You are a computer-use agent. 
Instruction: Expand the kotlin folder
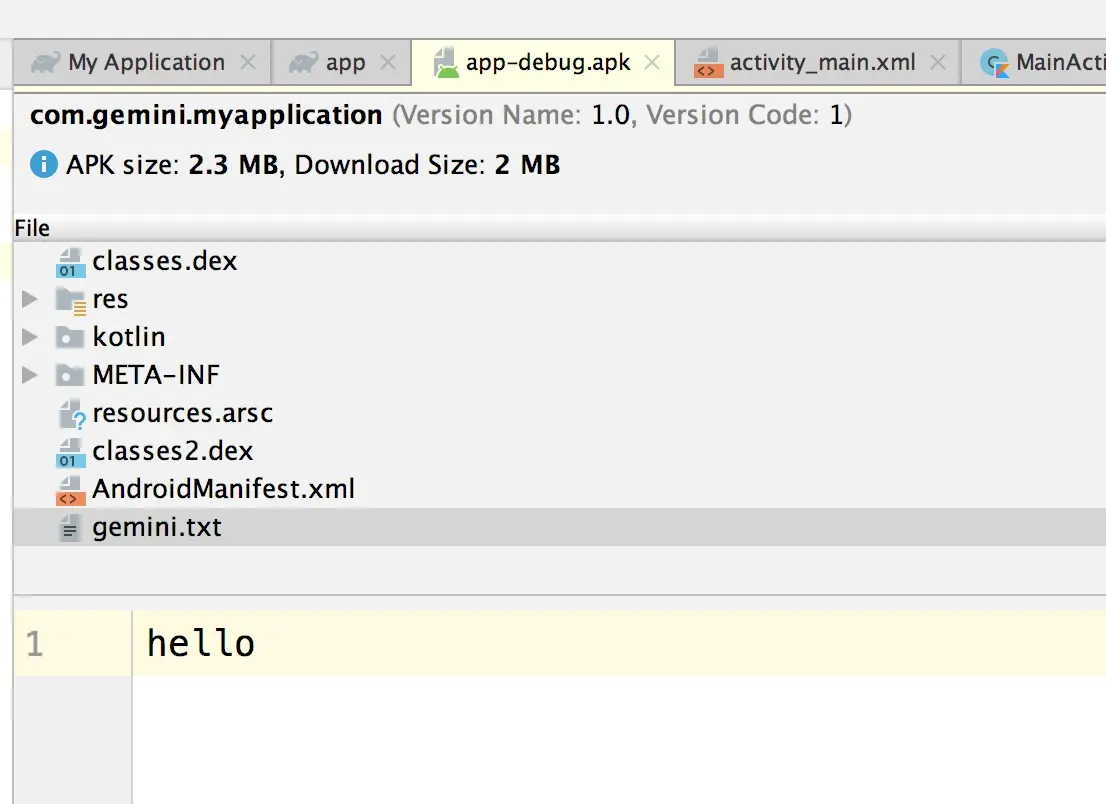point(30,337)
